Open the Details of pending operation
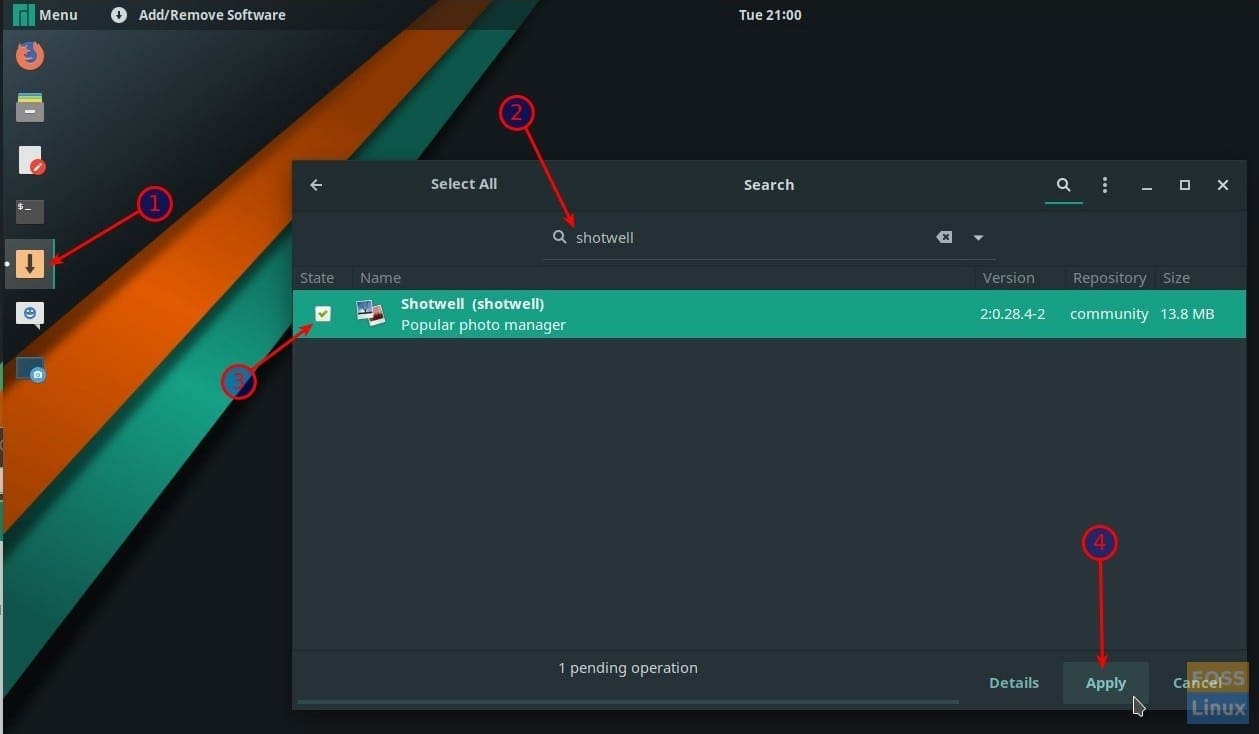 coord(1014,683)
